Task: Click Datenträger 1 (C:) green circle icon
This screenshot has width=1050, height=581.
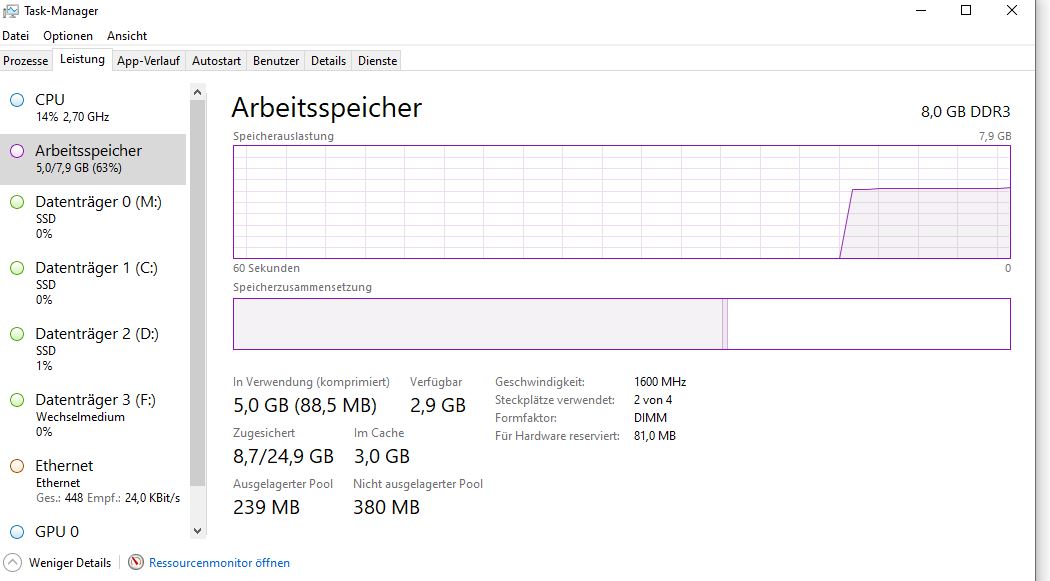Action: 16,268
